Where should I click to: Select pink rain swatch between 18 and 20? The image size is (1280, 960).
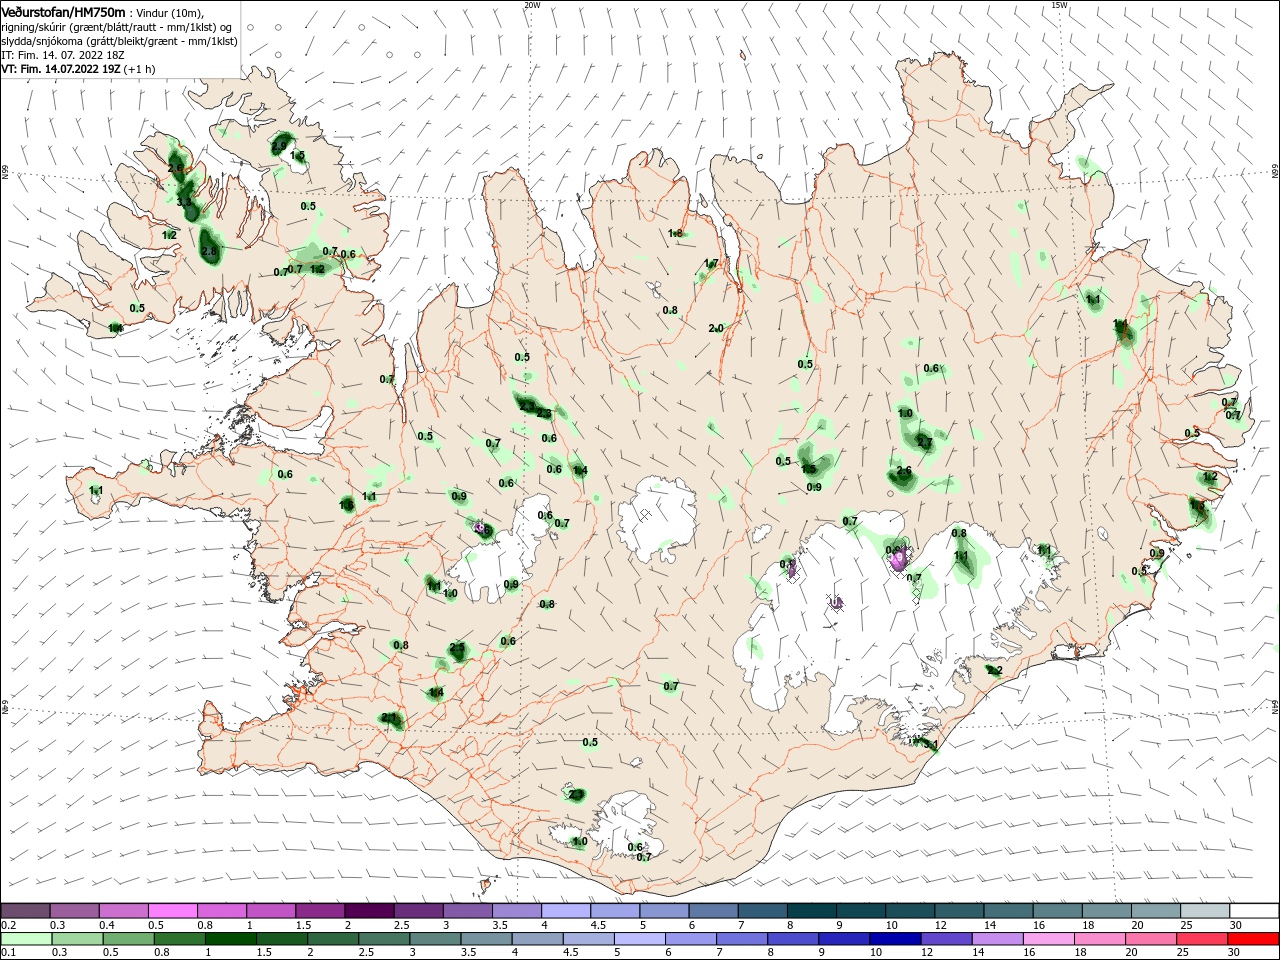(1098, 939)
